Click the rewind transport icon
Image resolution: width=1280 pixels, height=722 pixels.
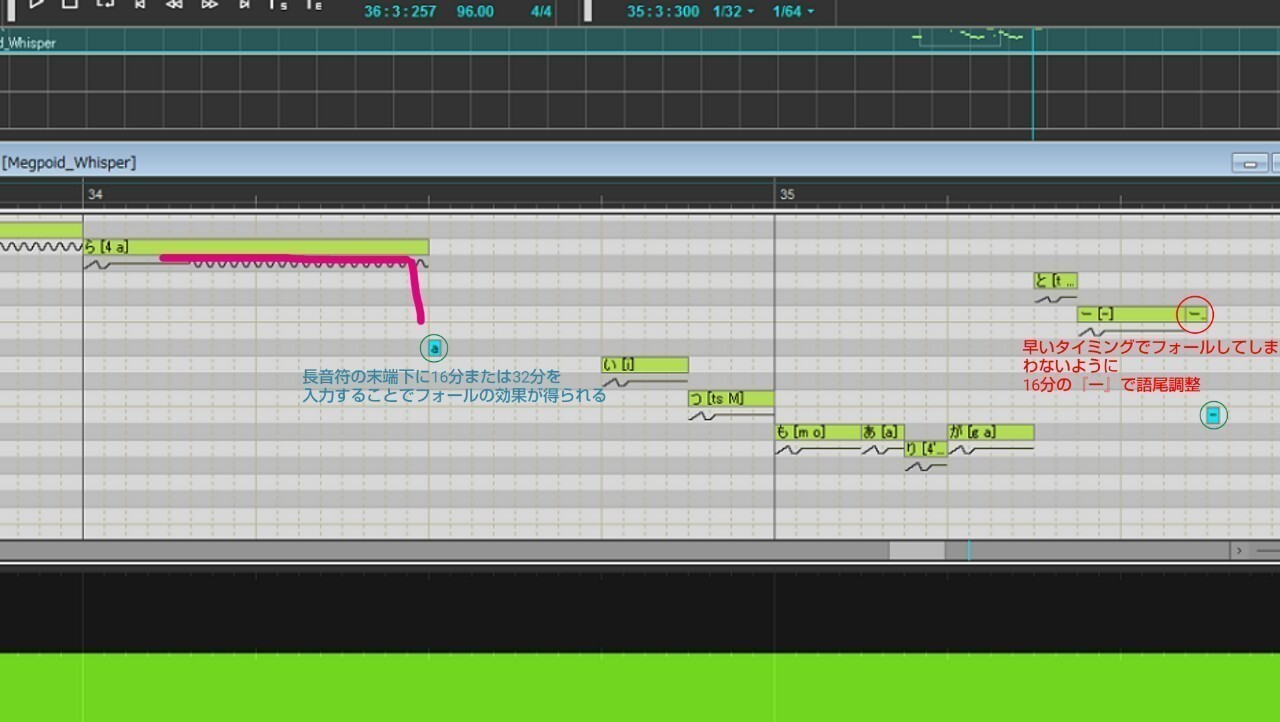(175, 8)
